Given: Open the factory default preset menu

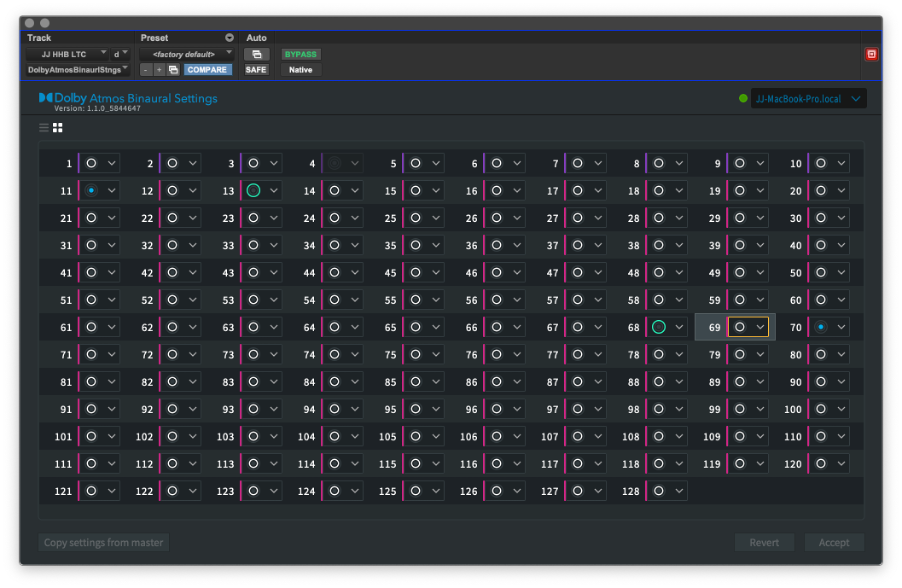Looking at the screenshot, I should (x=187, y=54).
